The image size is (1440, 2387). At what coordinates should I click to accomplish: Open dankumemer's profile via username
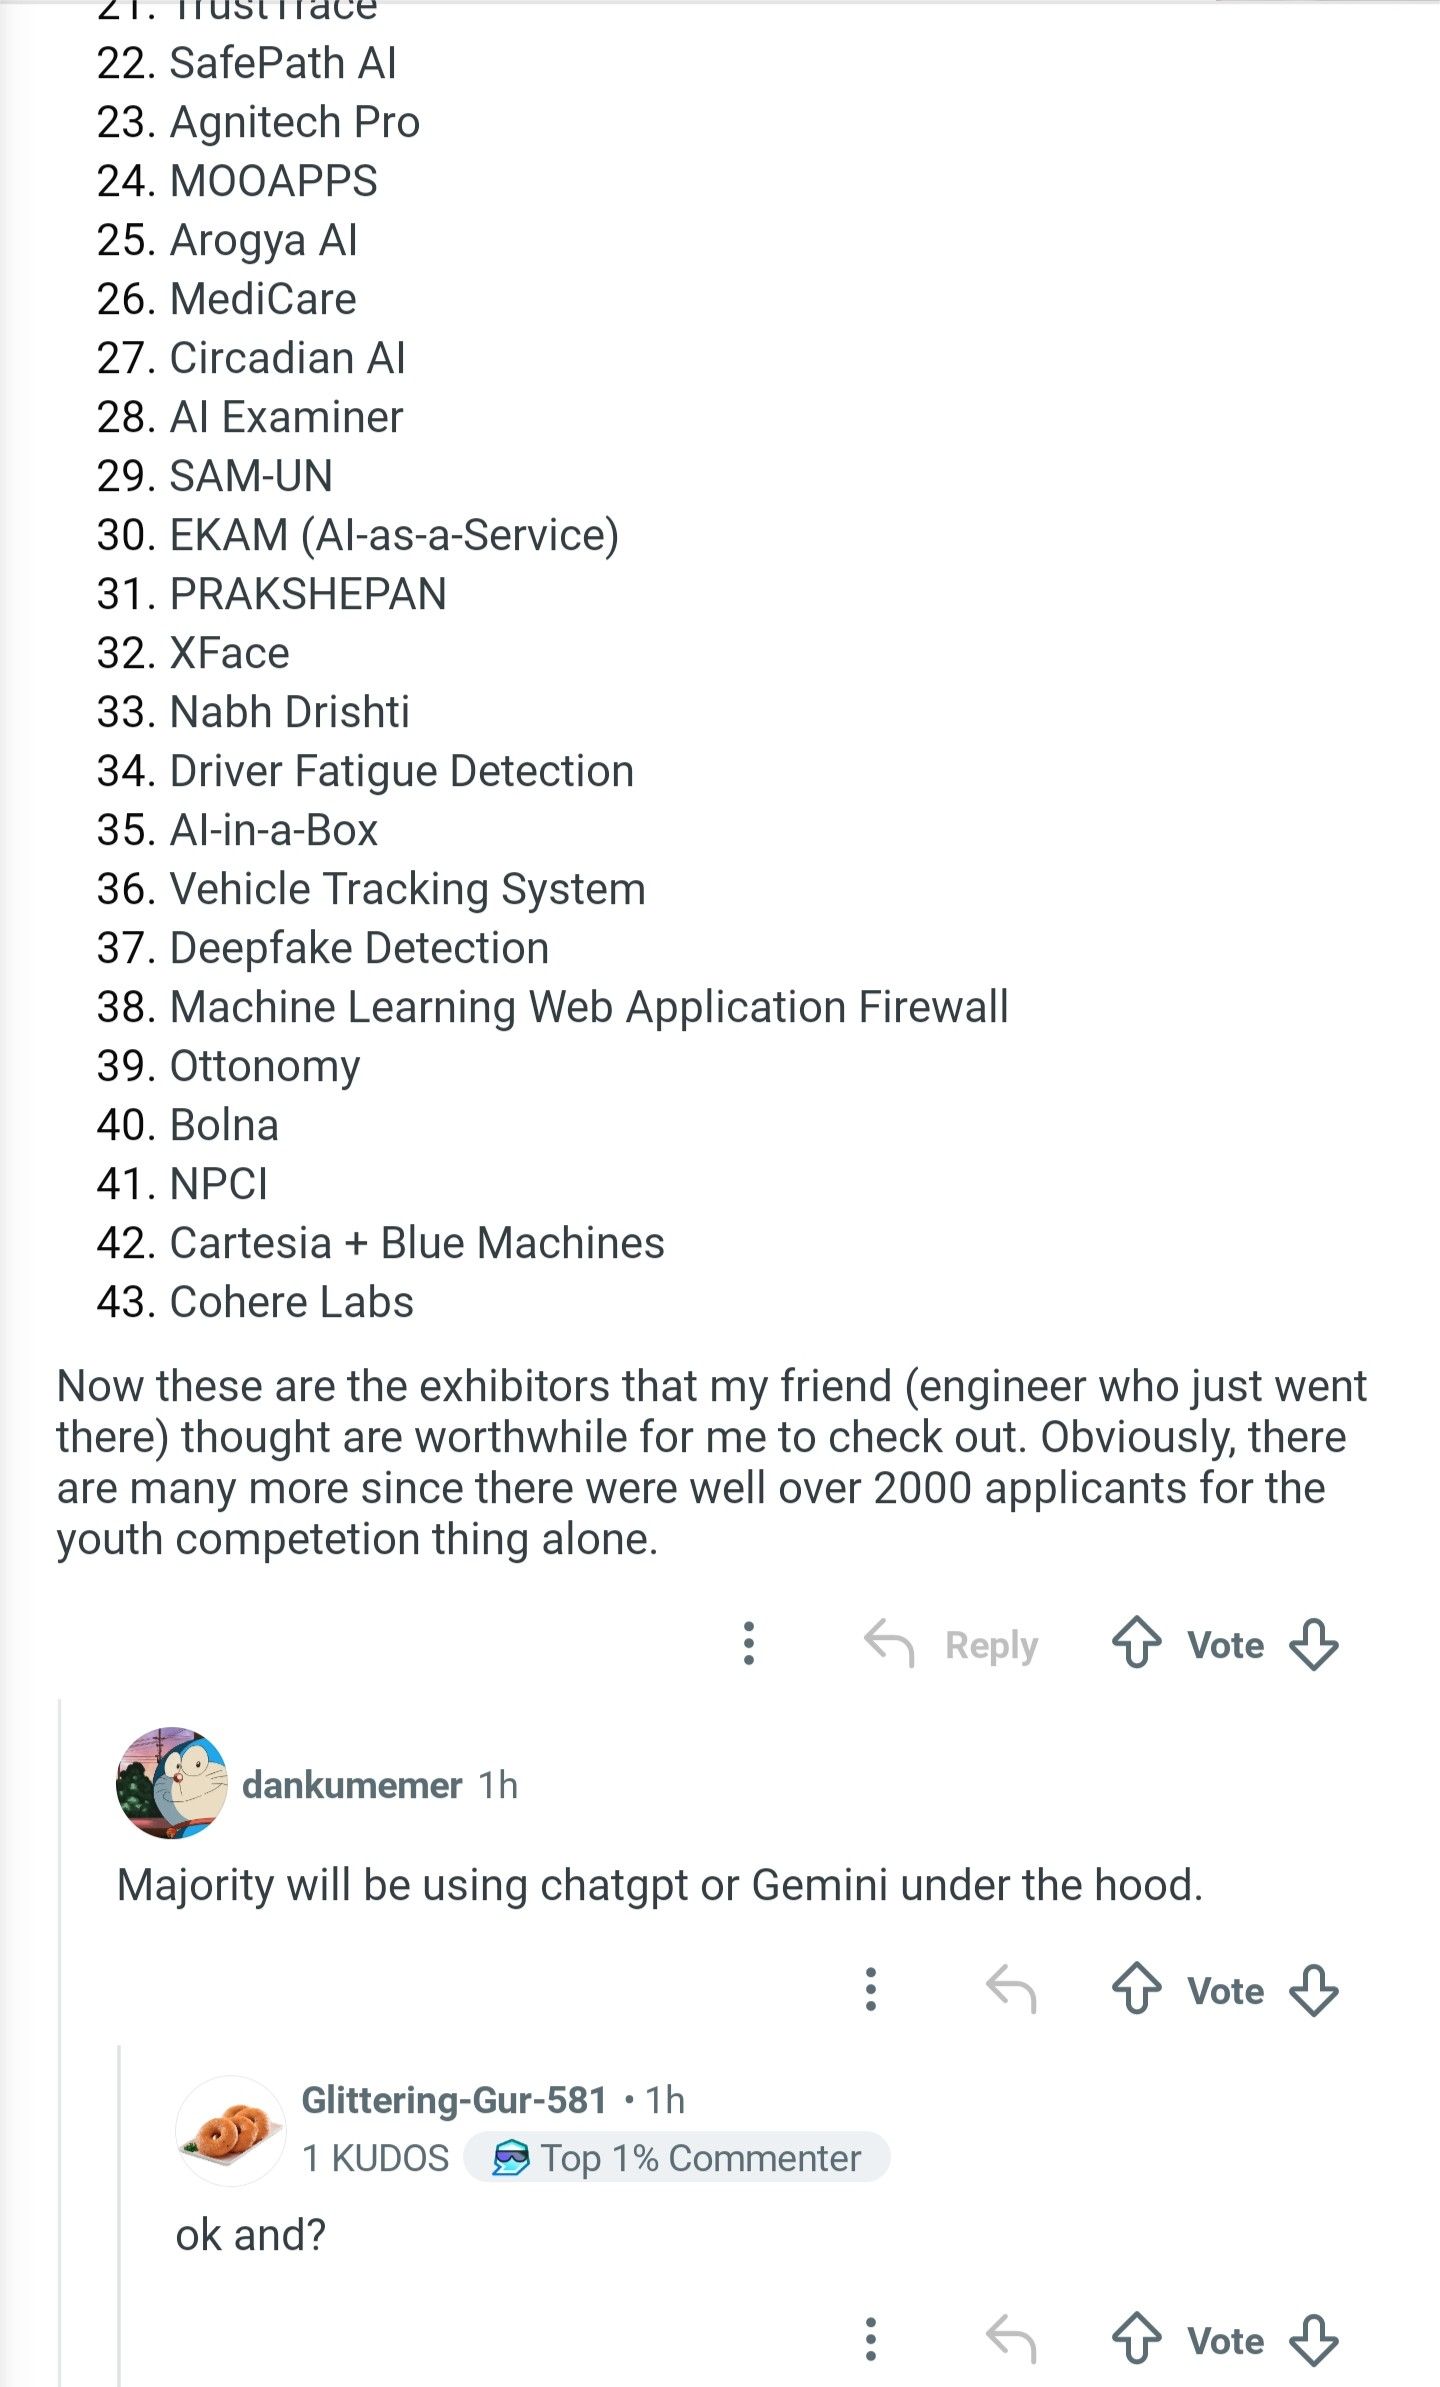coord(352,1785)
